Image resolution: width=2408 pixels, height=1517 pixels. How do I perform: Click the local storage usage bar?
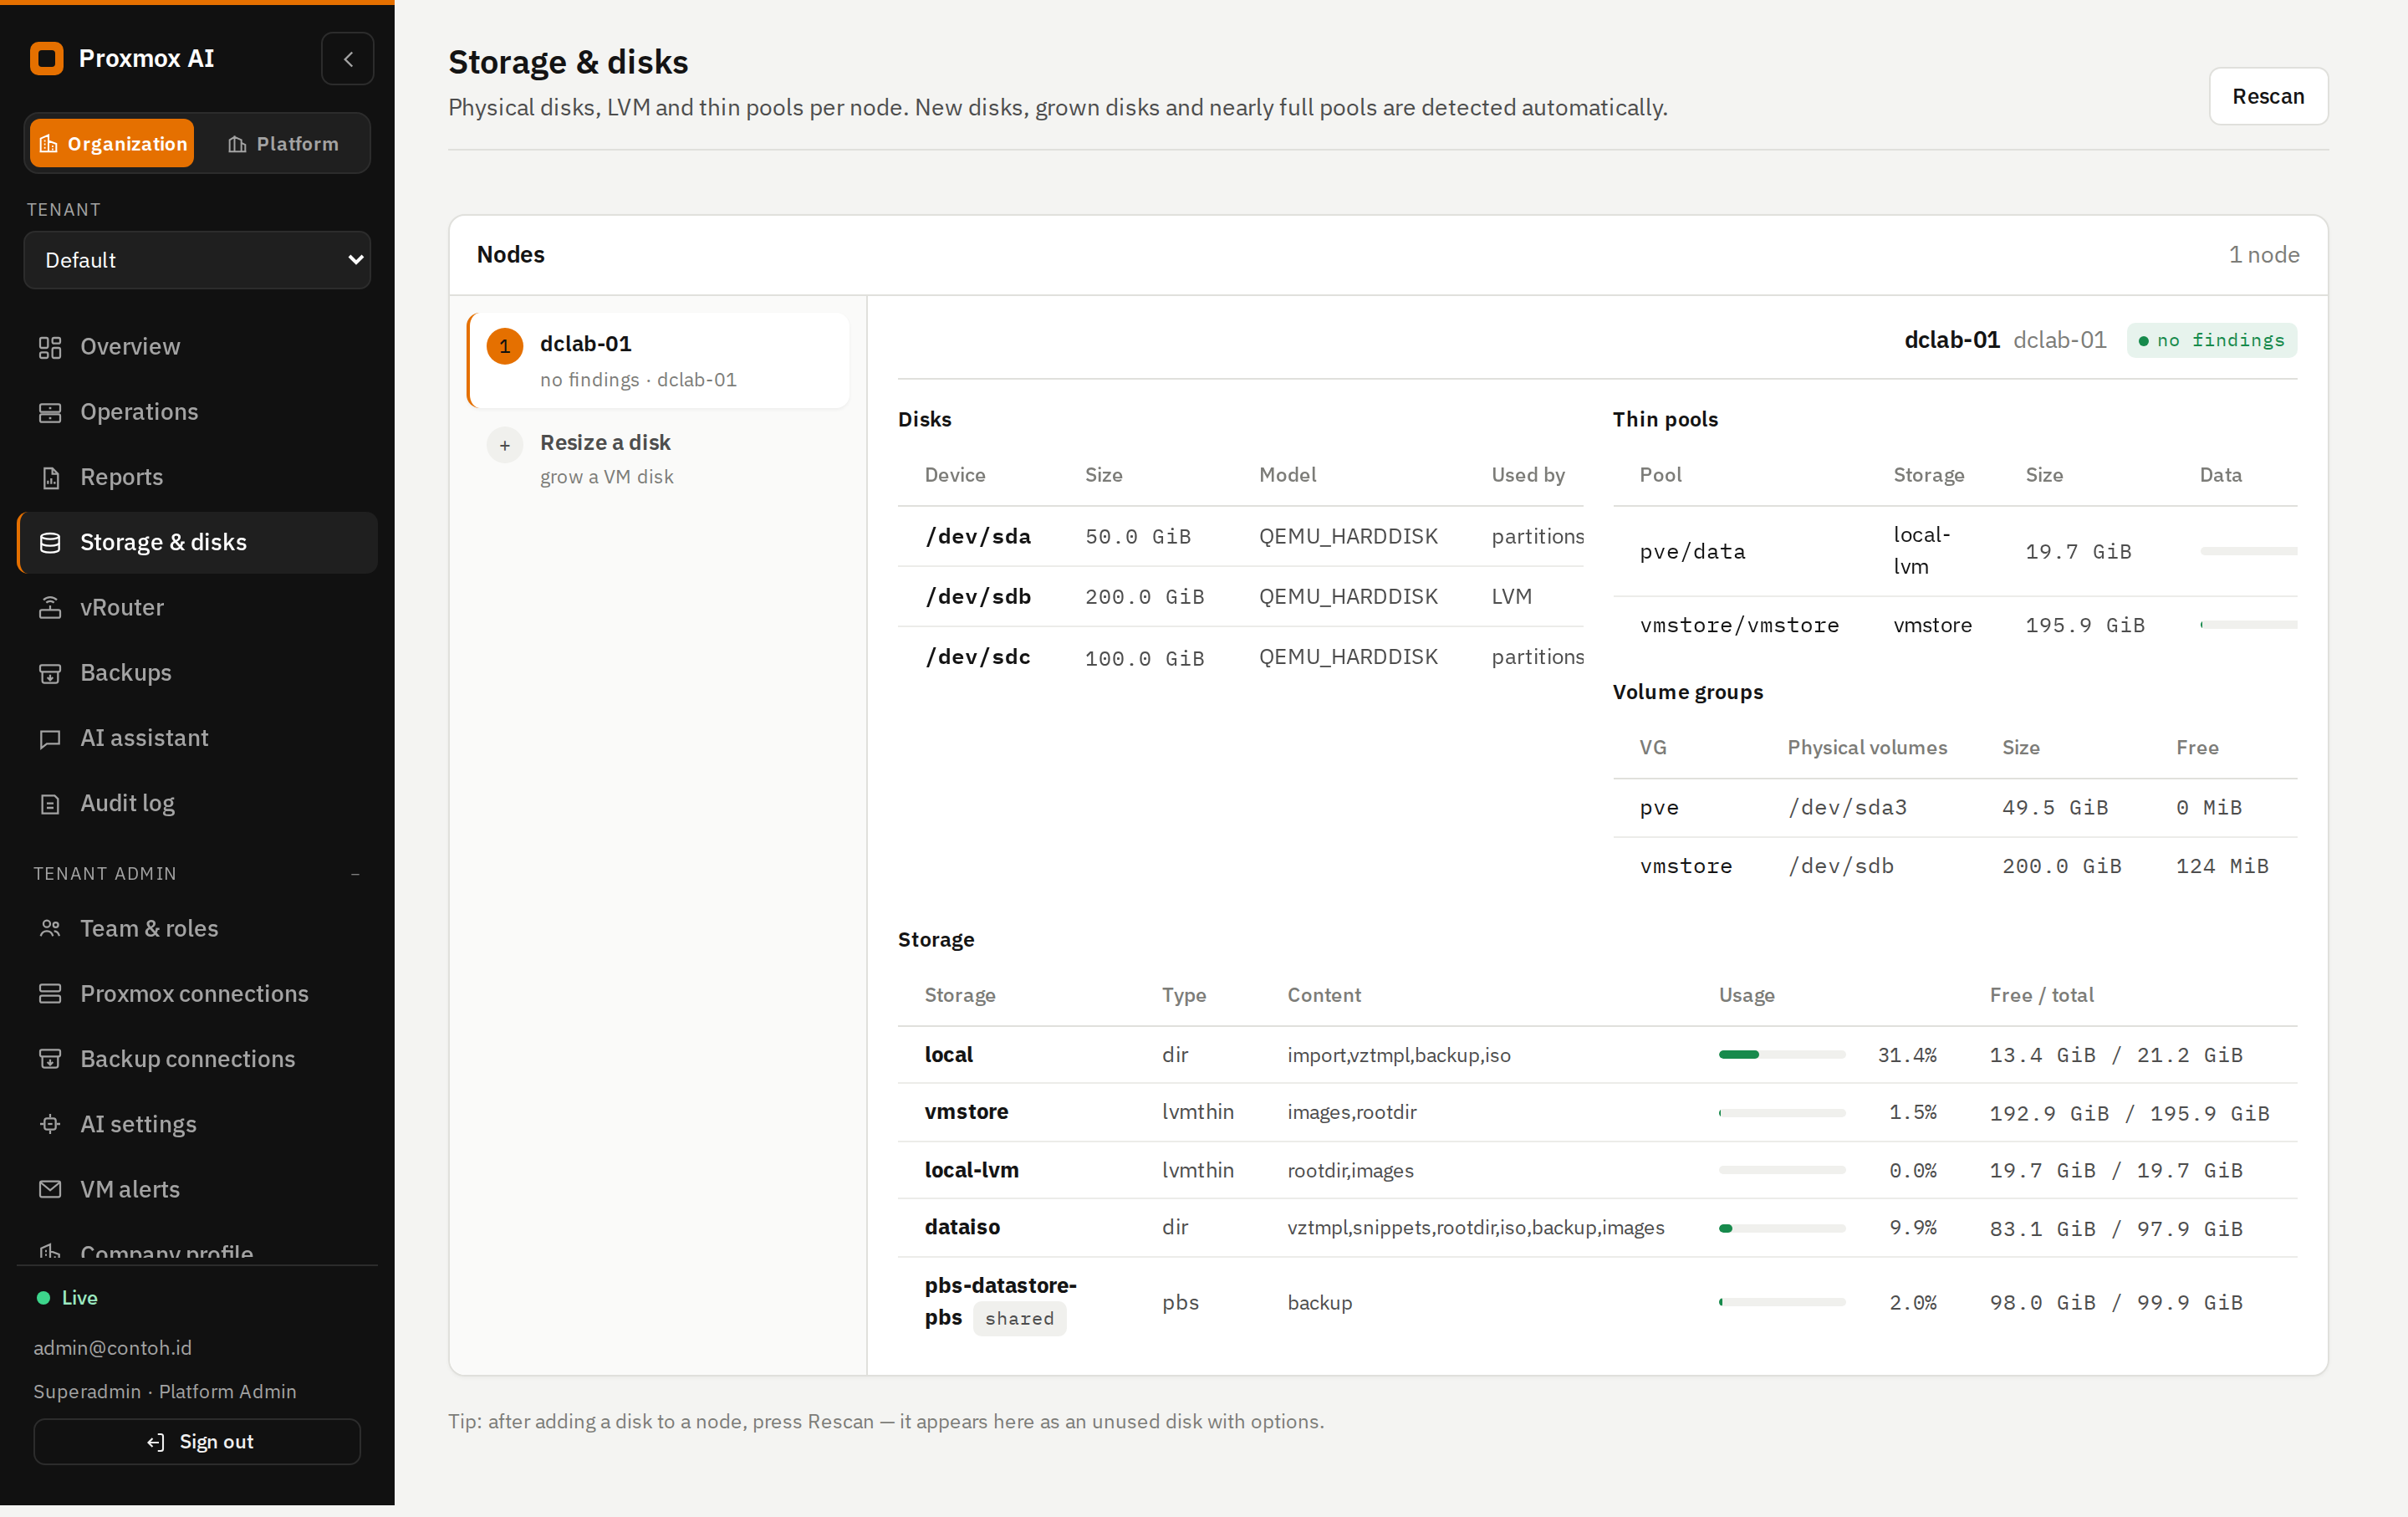pos(1782,1054)
